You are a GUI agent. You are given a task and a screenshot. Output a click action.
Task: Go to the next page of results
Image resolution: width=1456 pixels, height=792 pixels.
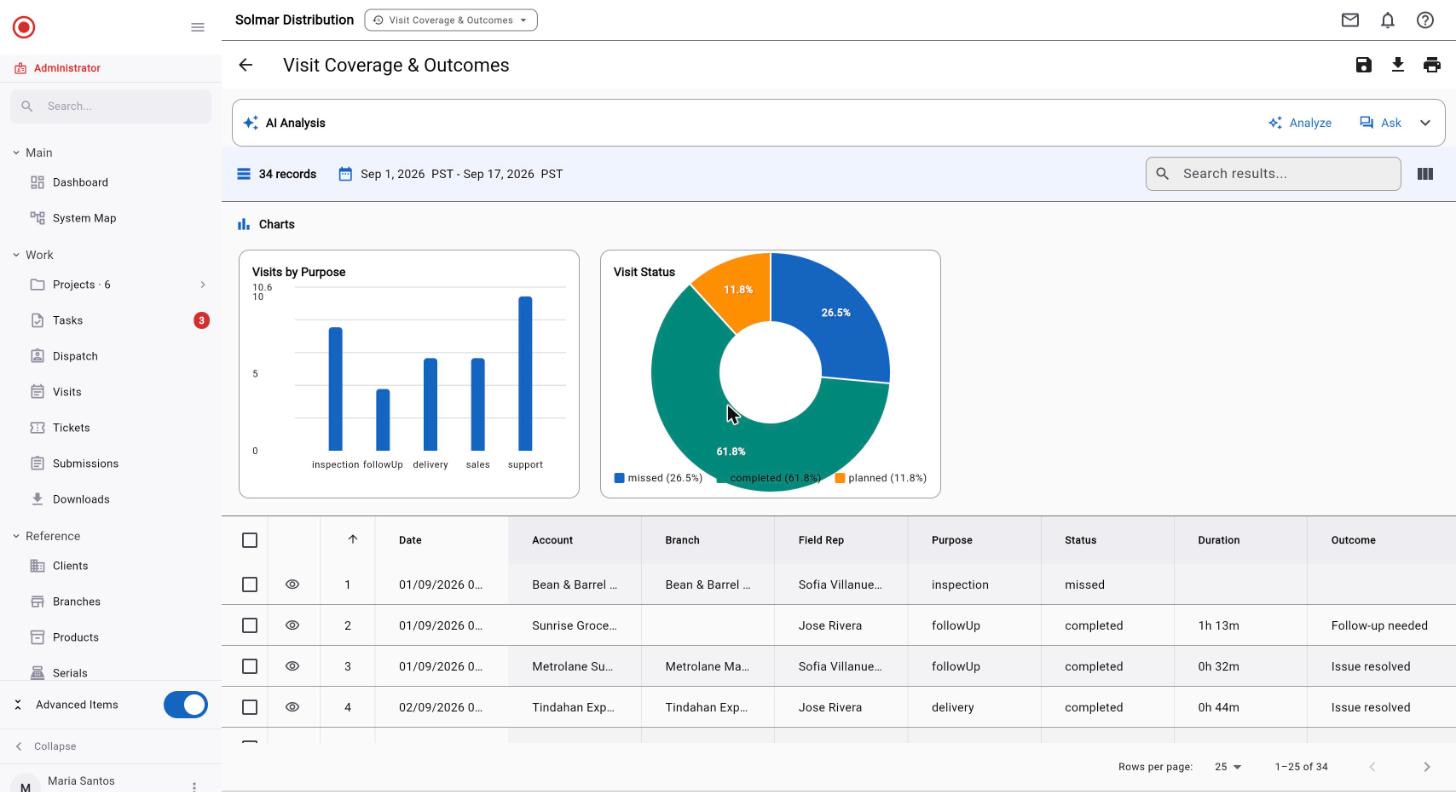(1427, 767)
